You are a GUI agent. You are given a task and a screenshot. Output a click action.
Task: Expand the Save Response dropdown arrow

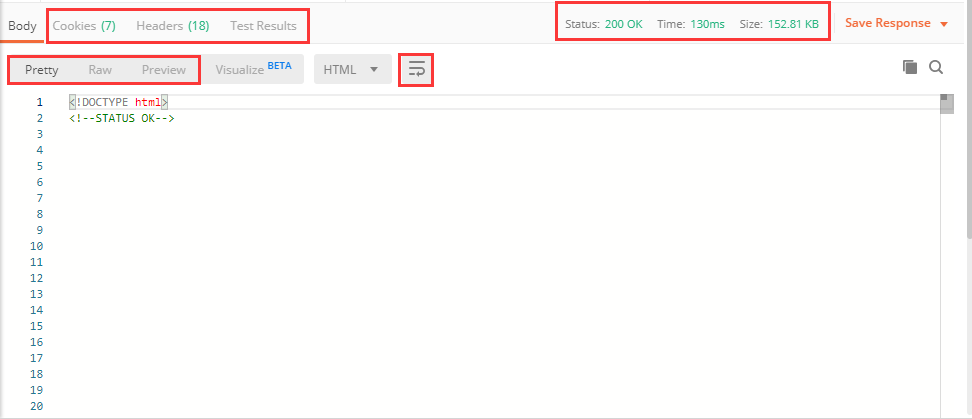tap(944, 24)
